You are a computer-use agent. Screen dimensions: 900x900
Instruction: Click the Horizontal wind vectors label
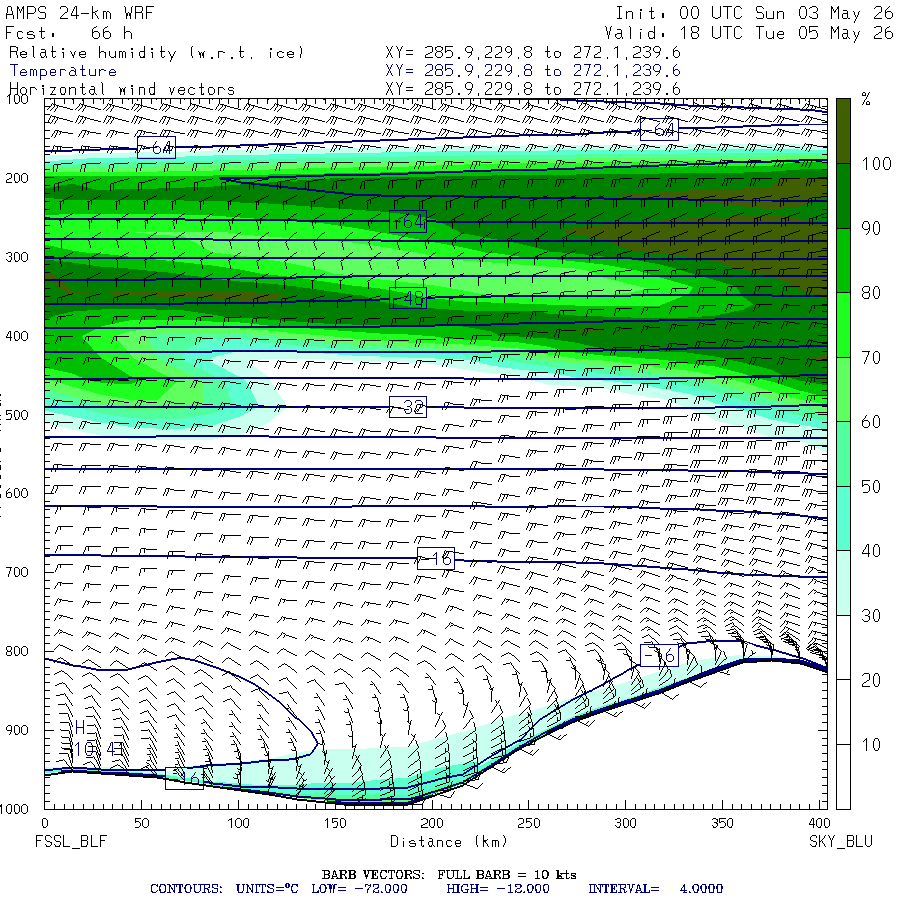coord(122,90)
